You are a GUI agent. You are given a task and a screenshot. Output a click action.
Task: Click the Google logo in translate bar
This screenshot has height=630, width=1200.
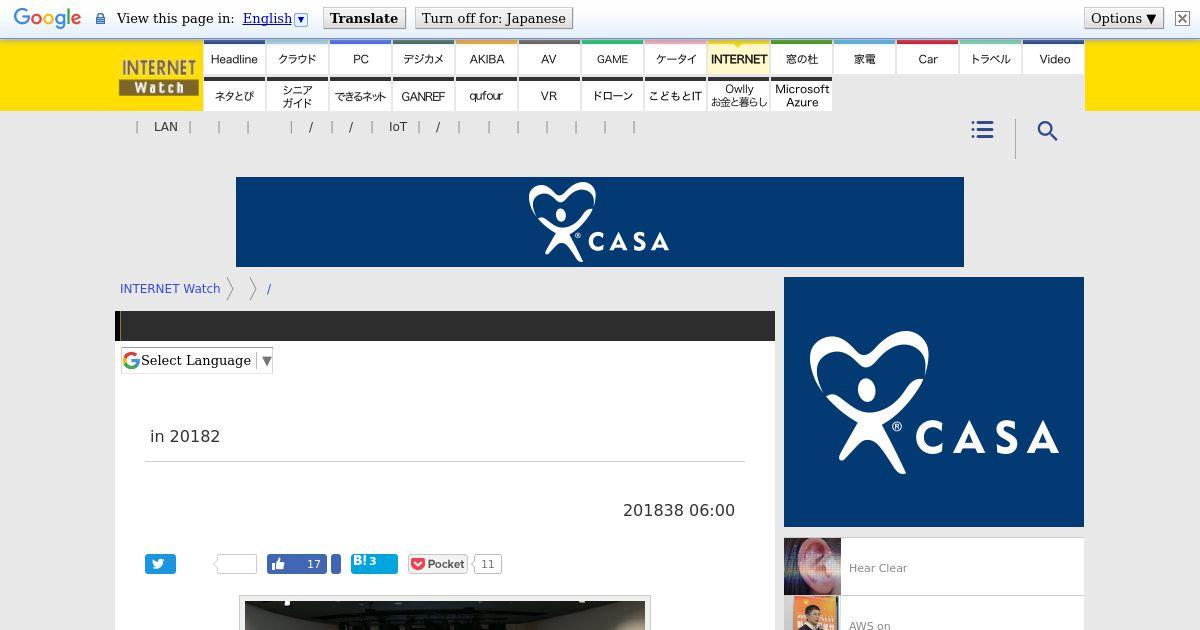[47, 19]
